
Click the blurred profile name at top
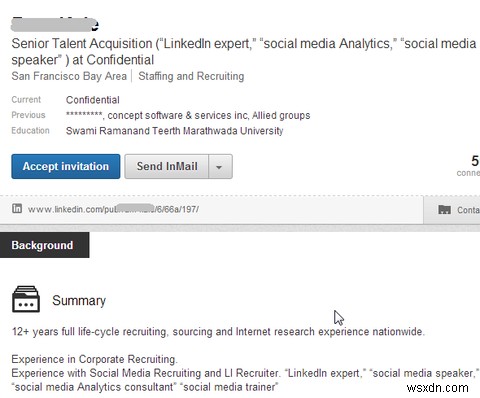(x=55, y=24)
